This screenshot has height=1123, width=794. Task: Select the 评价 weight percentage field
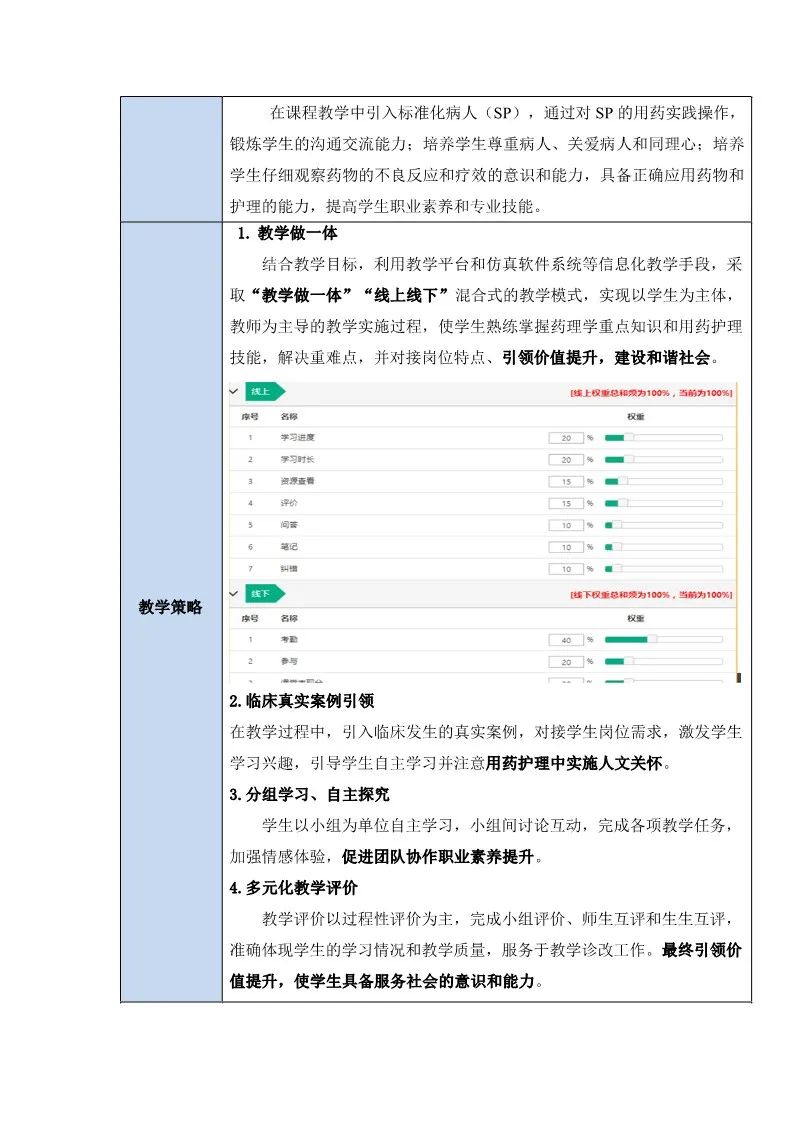click(x=566, y=504)
